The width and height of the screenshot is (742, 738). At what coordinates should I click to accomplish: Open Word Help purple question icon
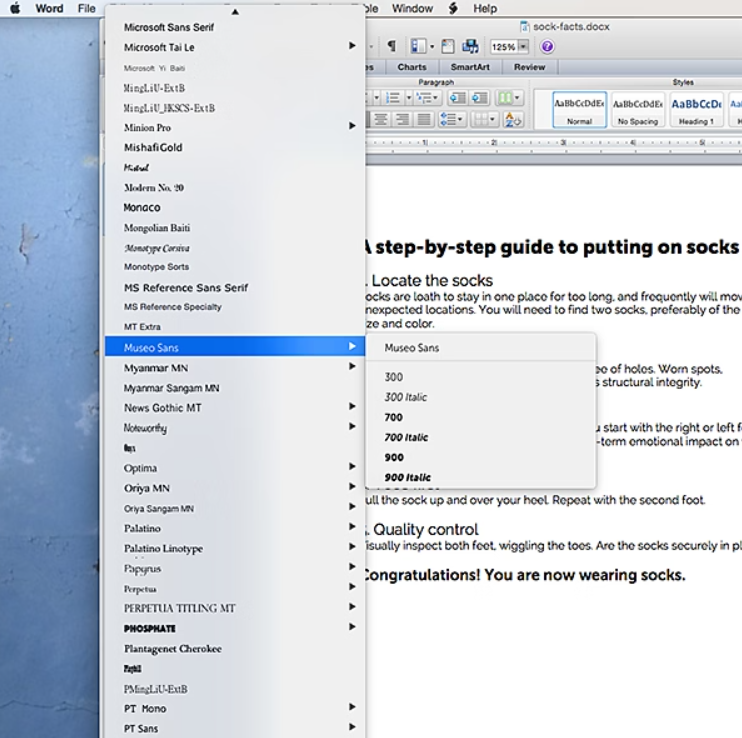(547, 46)
